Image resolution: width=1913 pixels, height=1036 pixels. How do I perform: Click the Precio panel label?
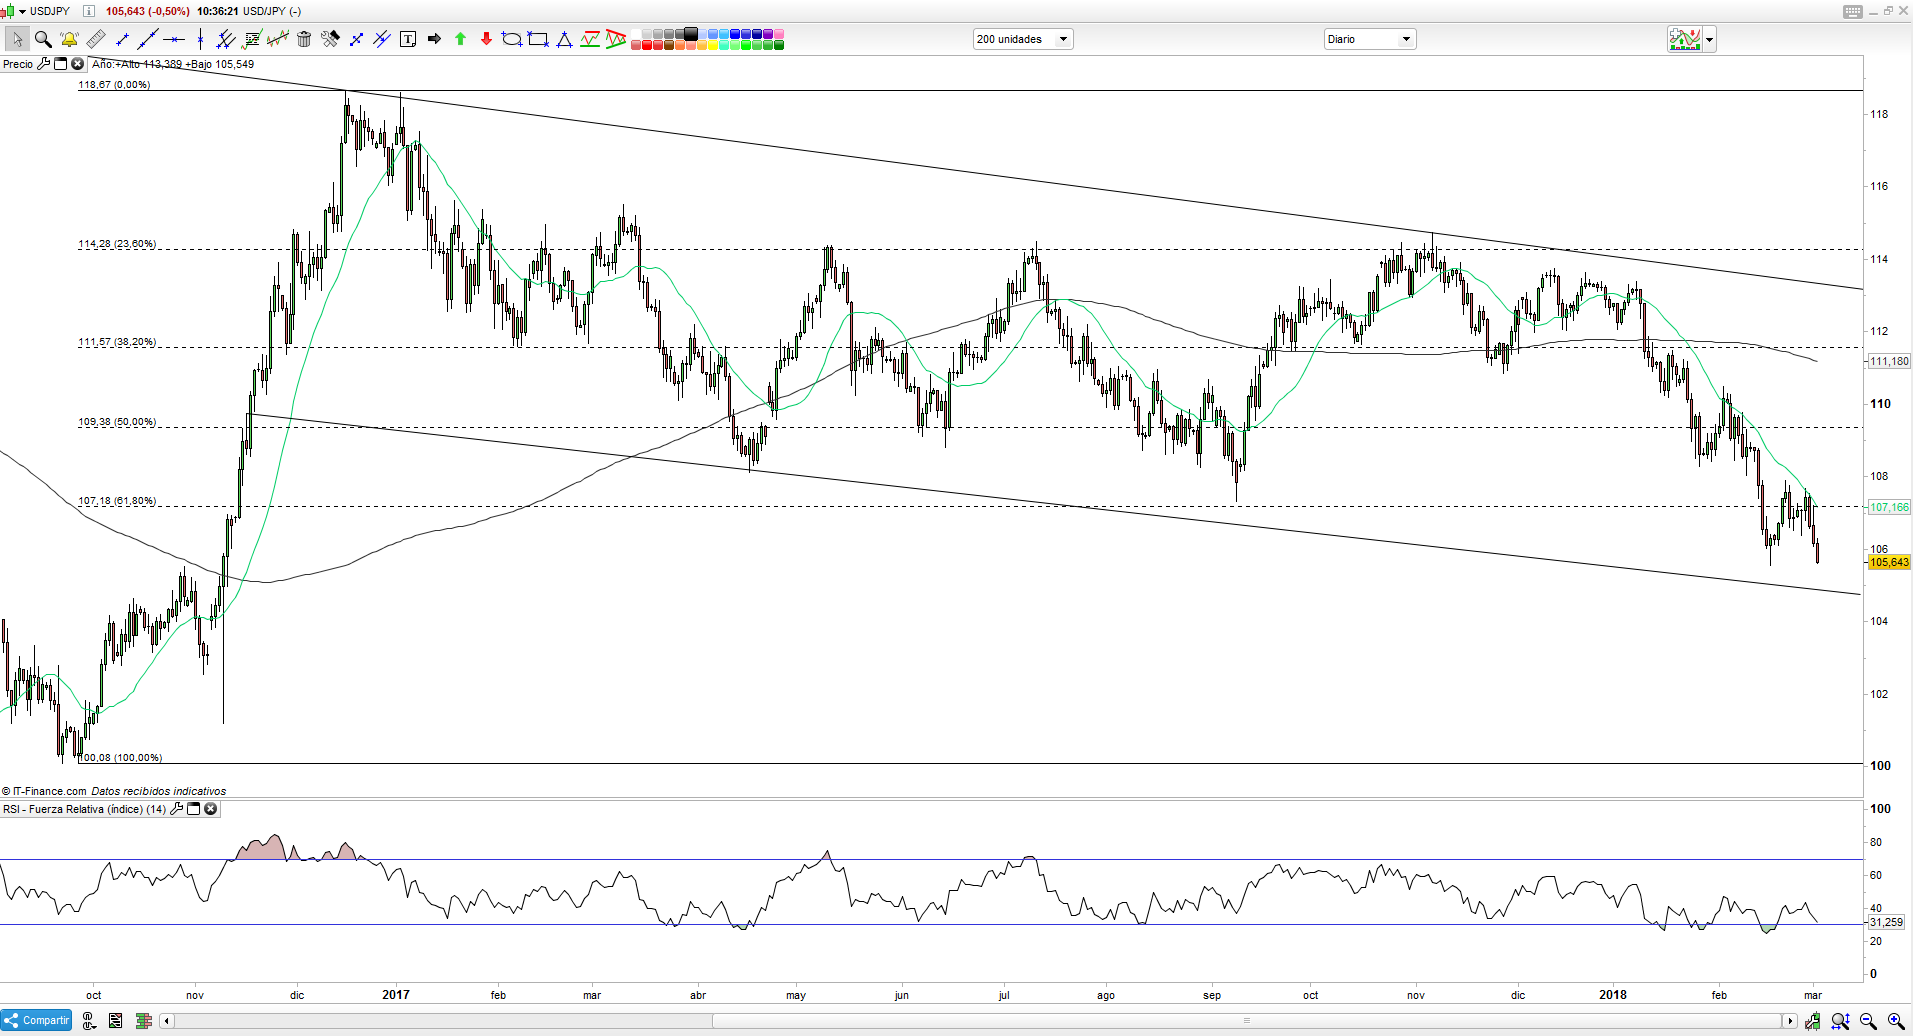pyautogui.click(x=18, y=64)
